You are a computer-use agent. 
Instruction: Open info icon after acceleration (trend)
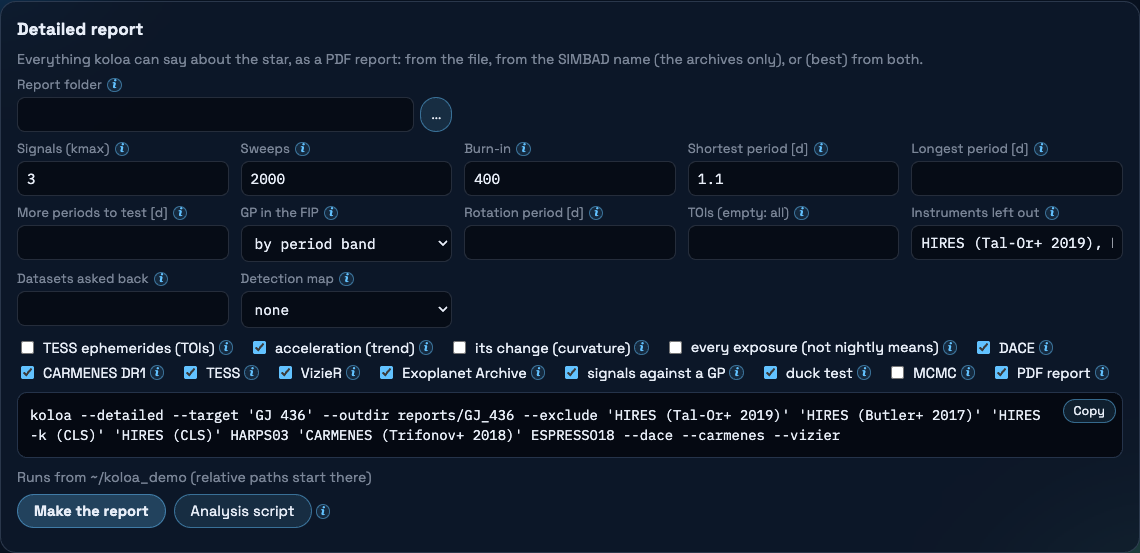click(426, 348)
